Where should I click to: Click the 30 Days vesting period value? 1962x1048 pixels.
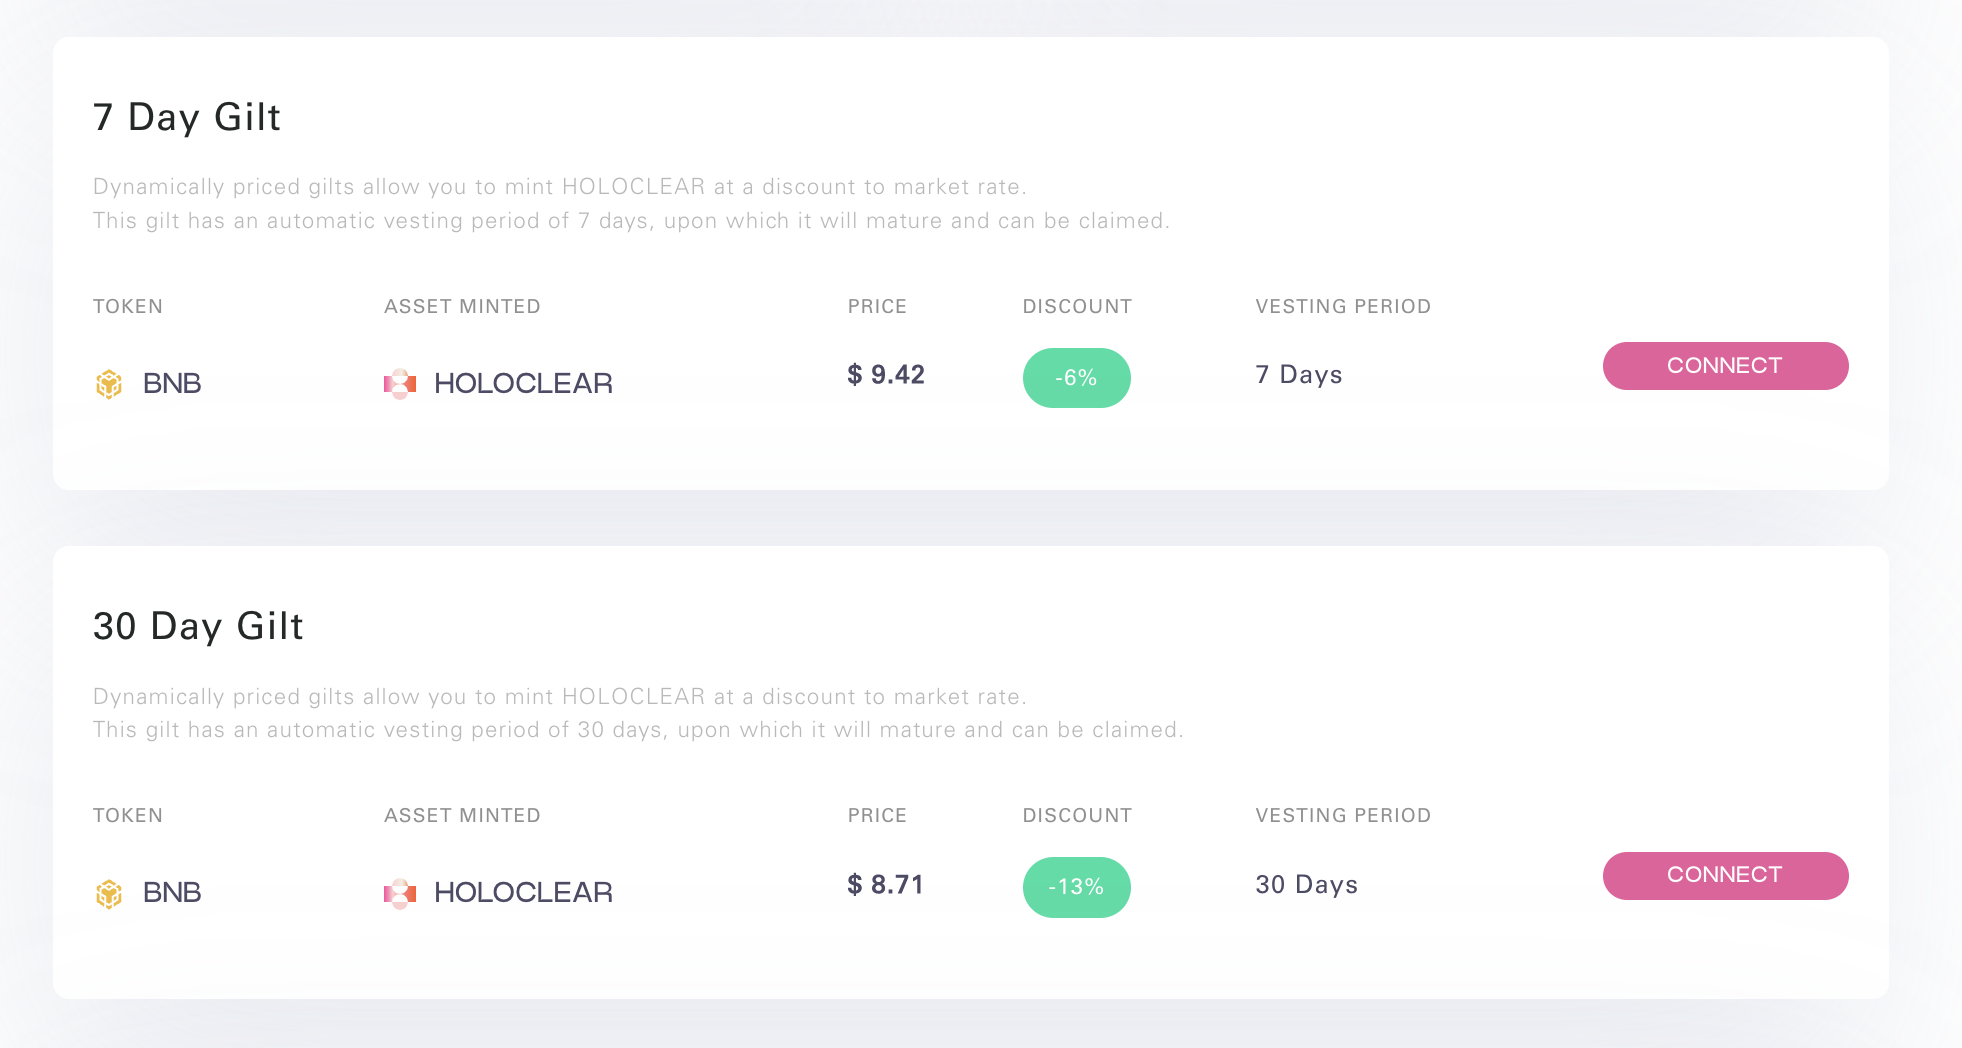(1307, 885)
